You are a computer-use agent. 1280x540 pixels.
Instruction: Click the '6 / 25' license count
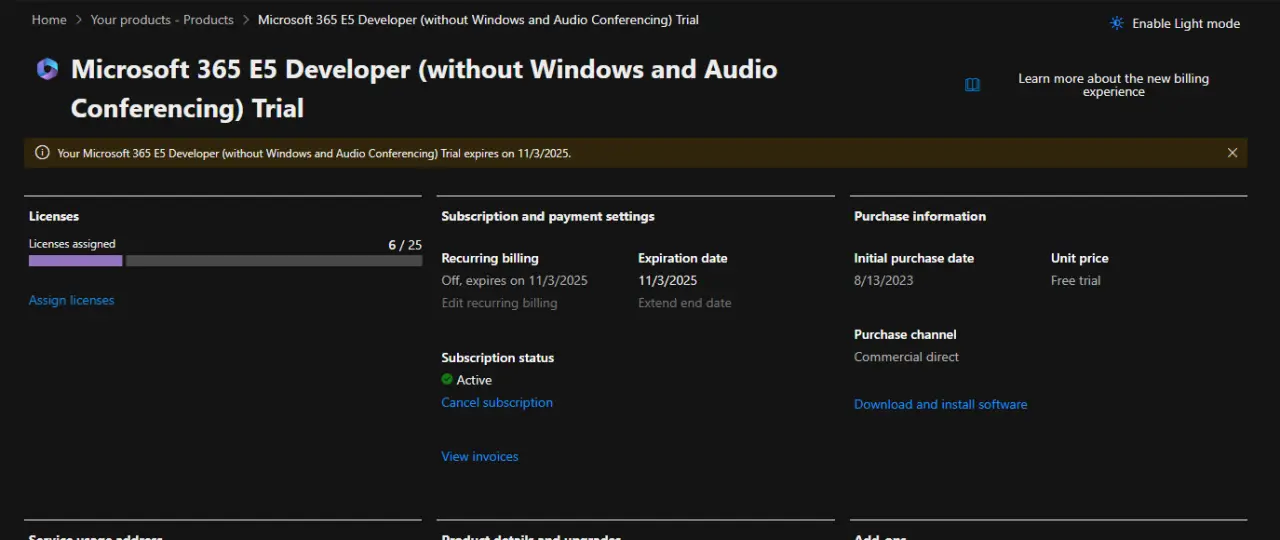405,244
